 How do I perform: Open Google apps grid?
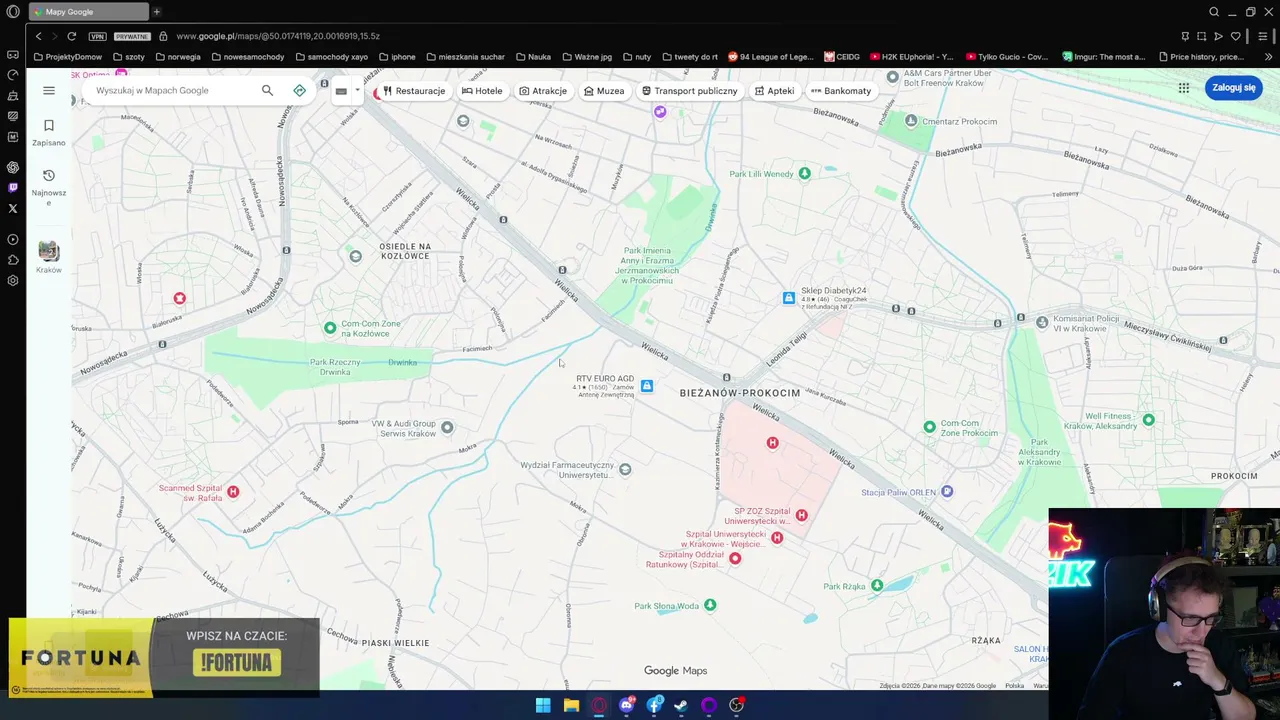(x=1184, y=88)
